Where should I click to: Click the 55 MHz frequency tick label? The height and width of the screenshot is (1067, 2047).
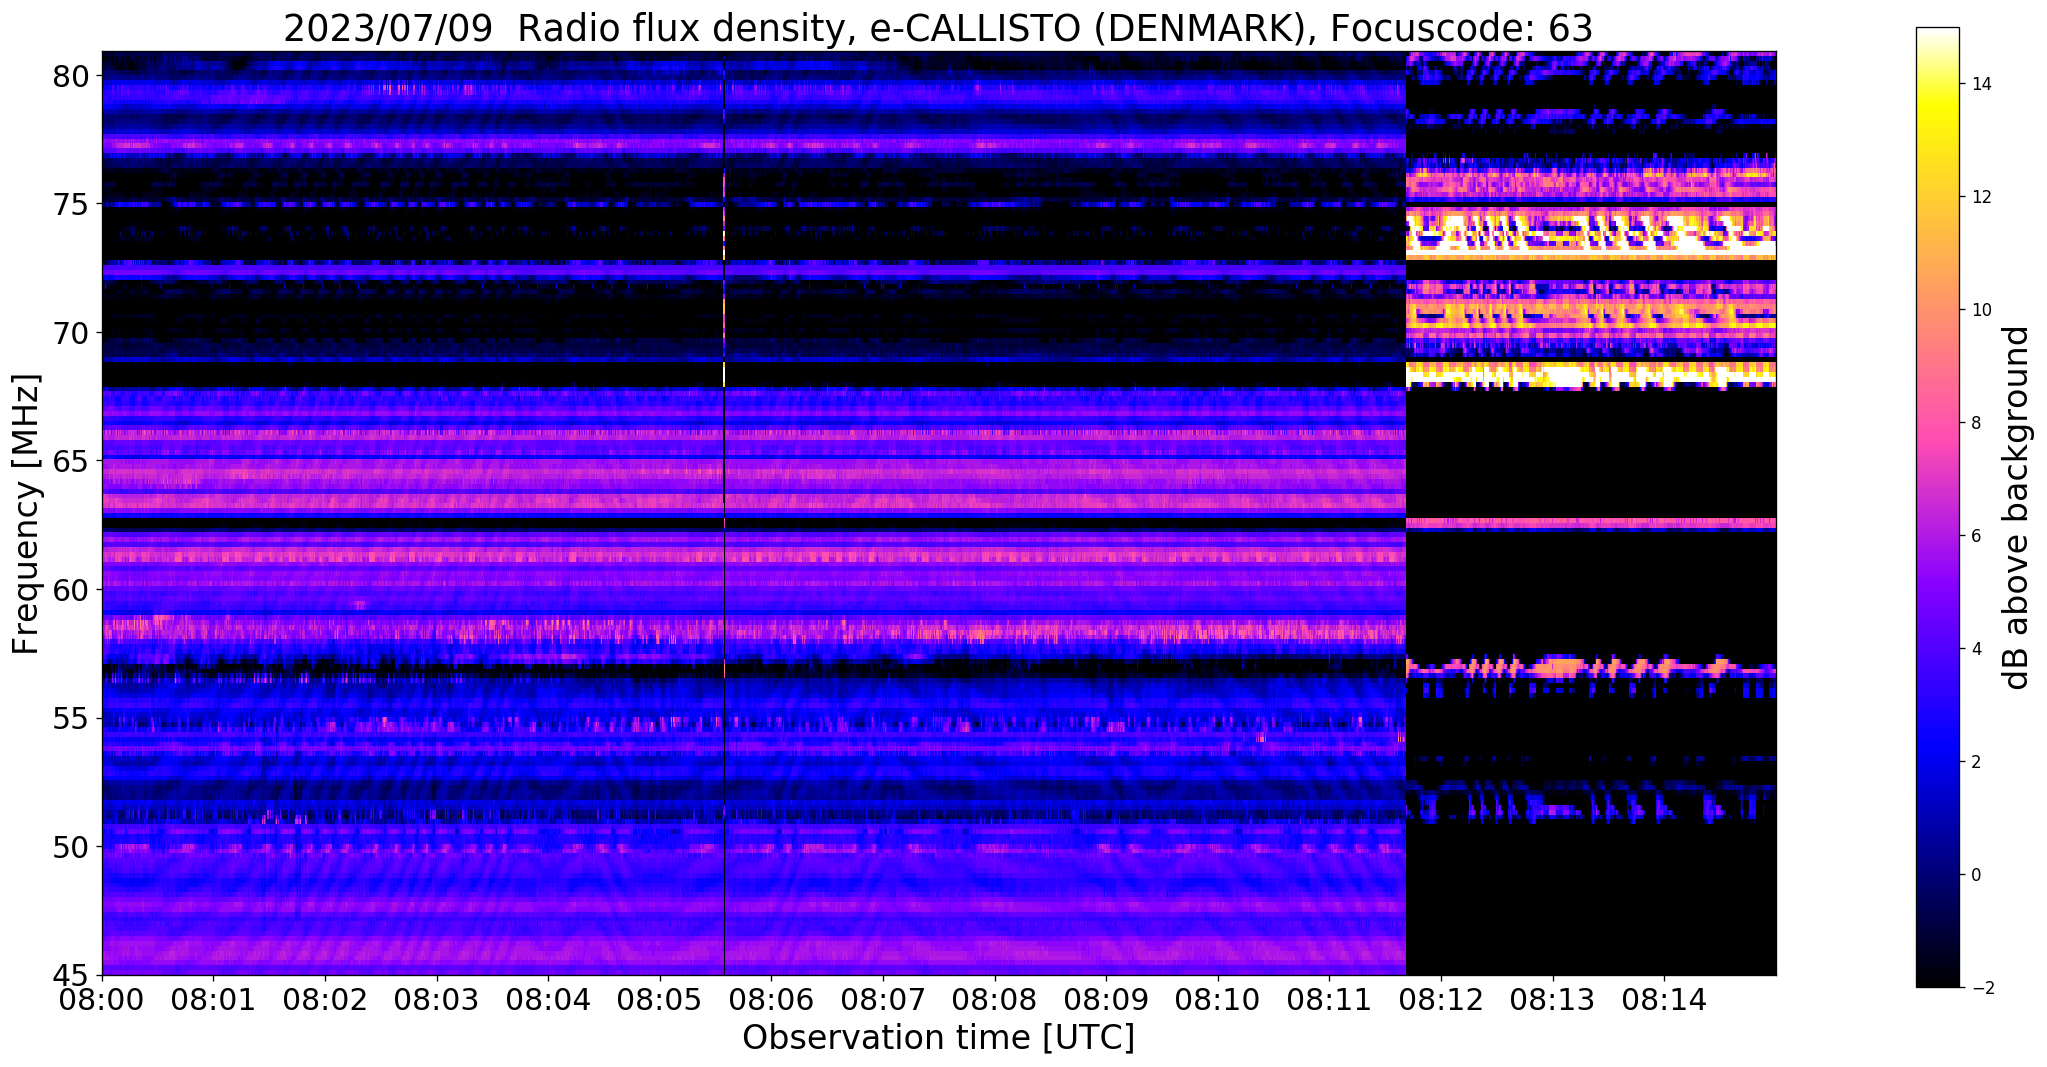click(x=70, y=718)
